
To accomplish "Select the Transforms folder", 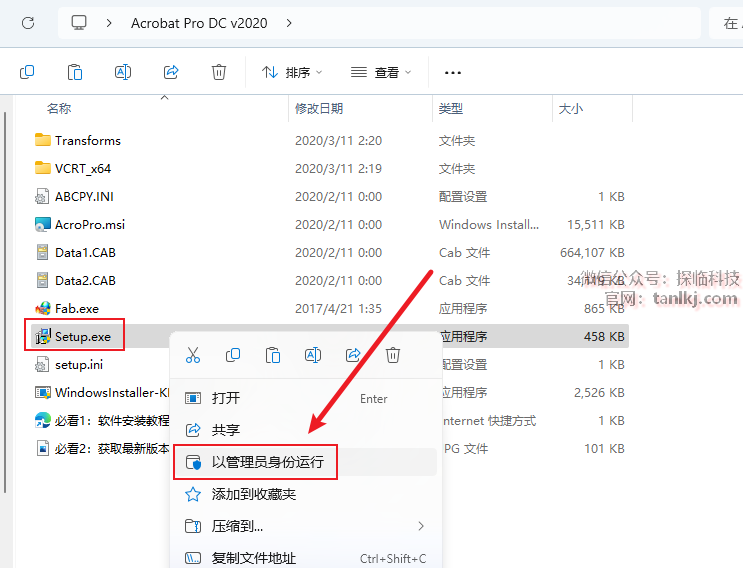I will (x=88, y=141).
